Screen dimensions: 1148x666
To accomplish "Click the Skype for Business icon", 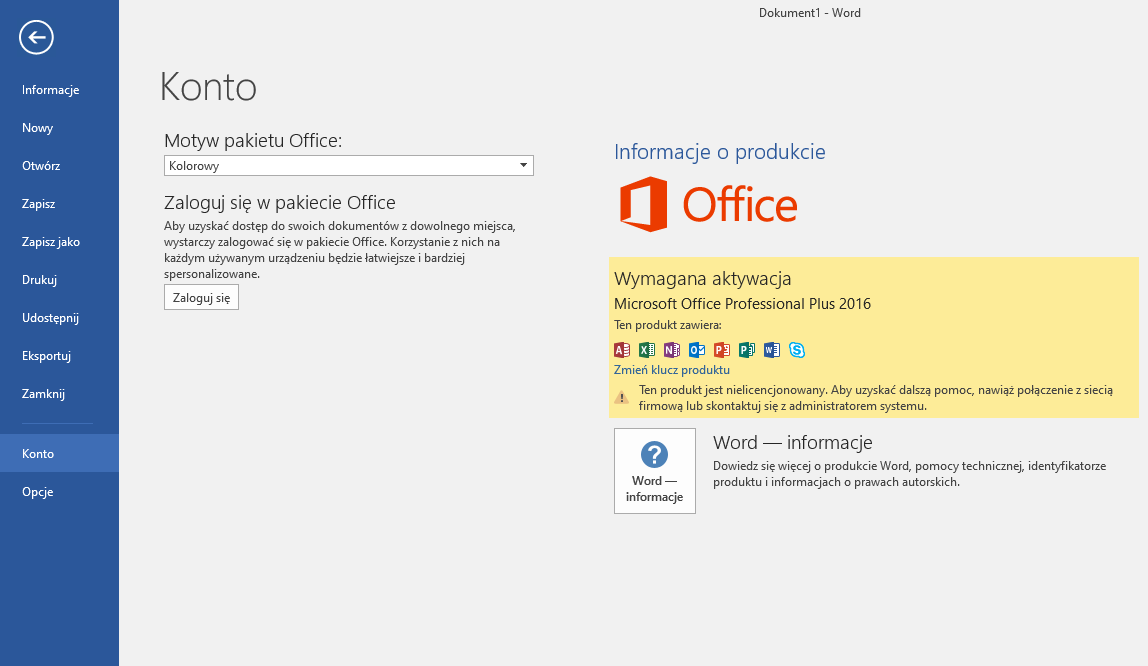I will [x=797, y=350].
